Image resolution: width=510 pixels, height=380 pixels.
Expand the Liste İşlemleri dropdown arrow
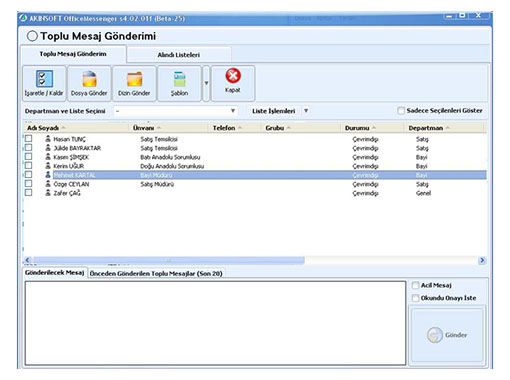306,111
